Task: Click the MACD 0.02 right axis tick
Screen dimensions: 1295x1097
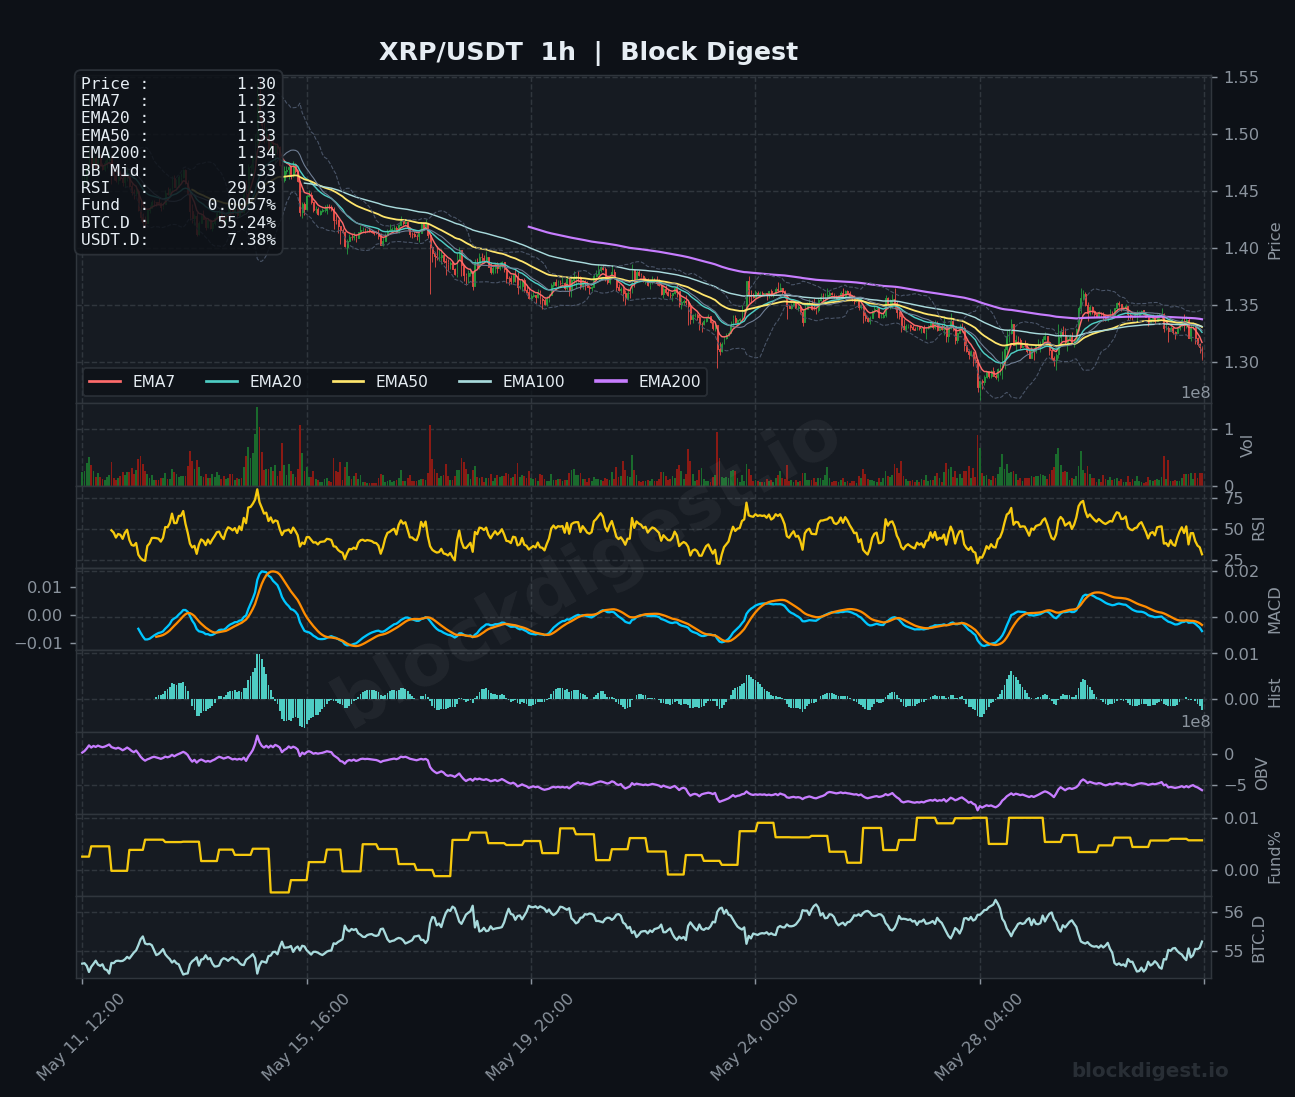Action: click(x=1240, y=572)
